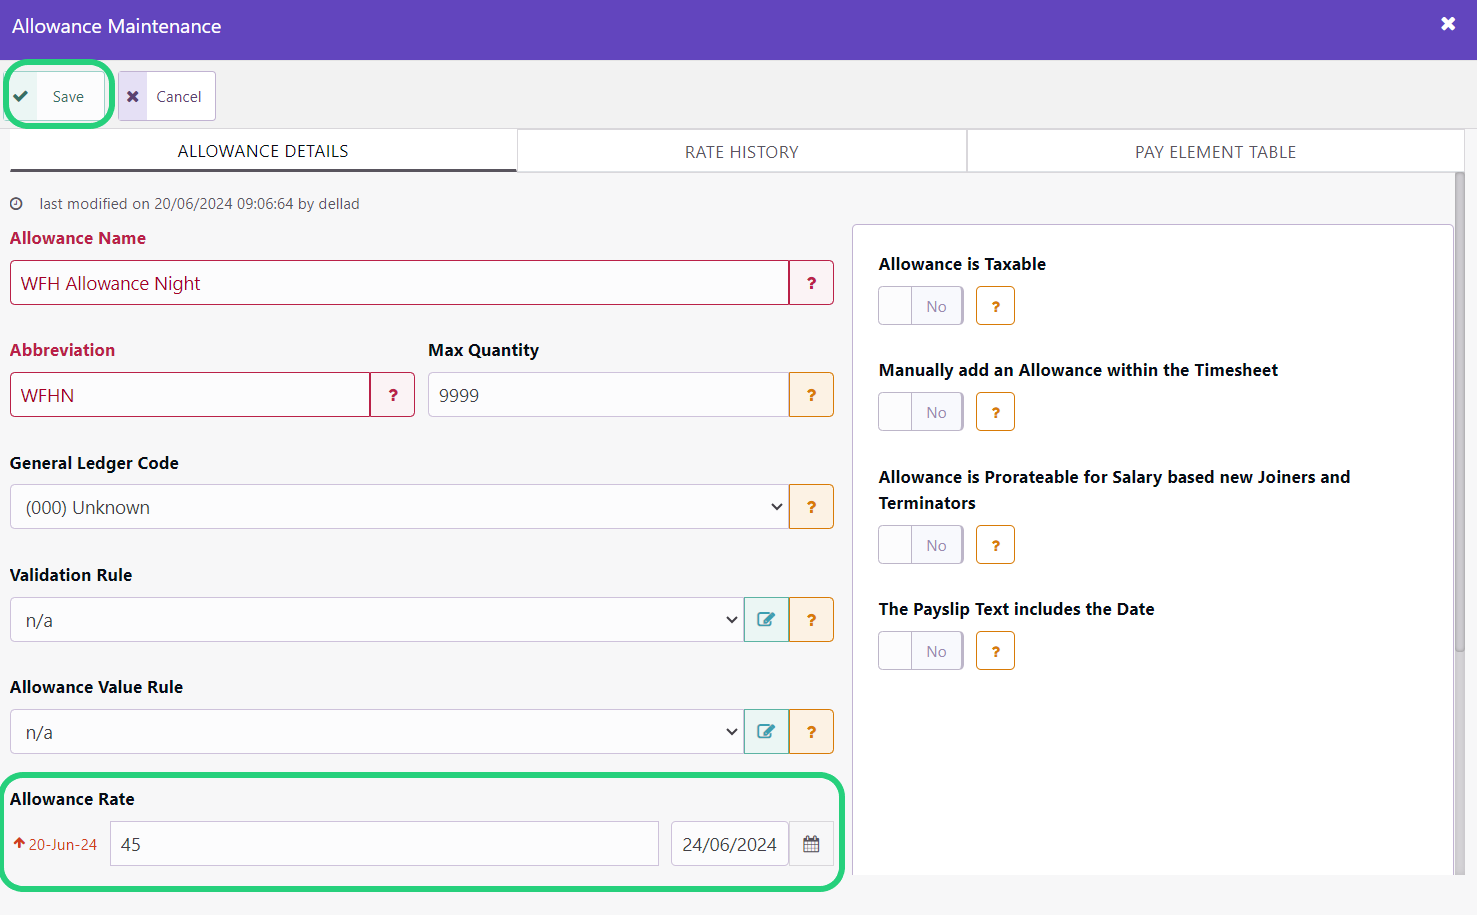Toggle the Payslip Text includes the Date switch
The image size is (1477, 915).
coord(921,651)
